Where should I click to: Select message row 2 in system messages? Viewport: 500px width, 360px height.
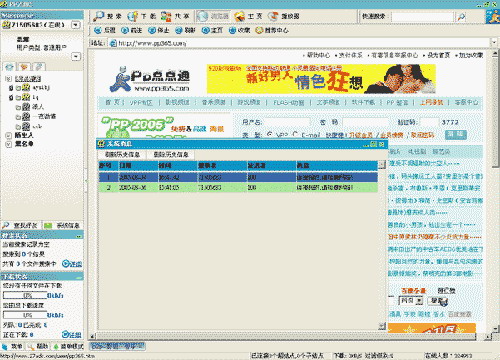[238, 188]
